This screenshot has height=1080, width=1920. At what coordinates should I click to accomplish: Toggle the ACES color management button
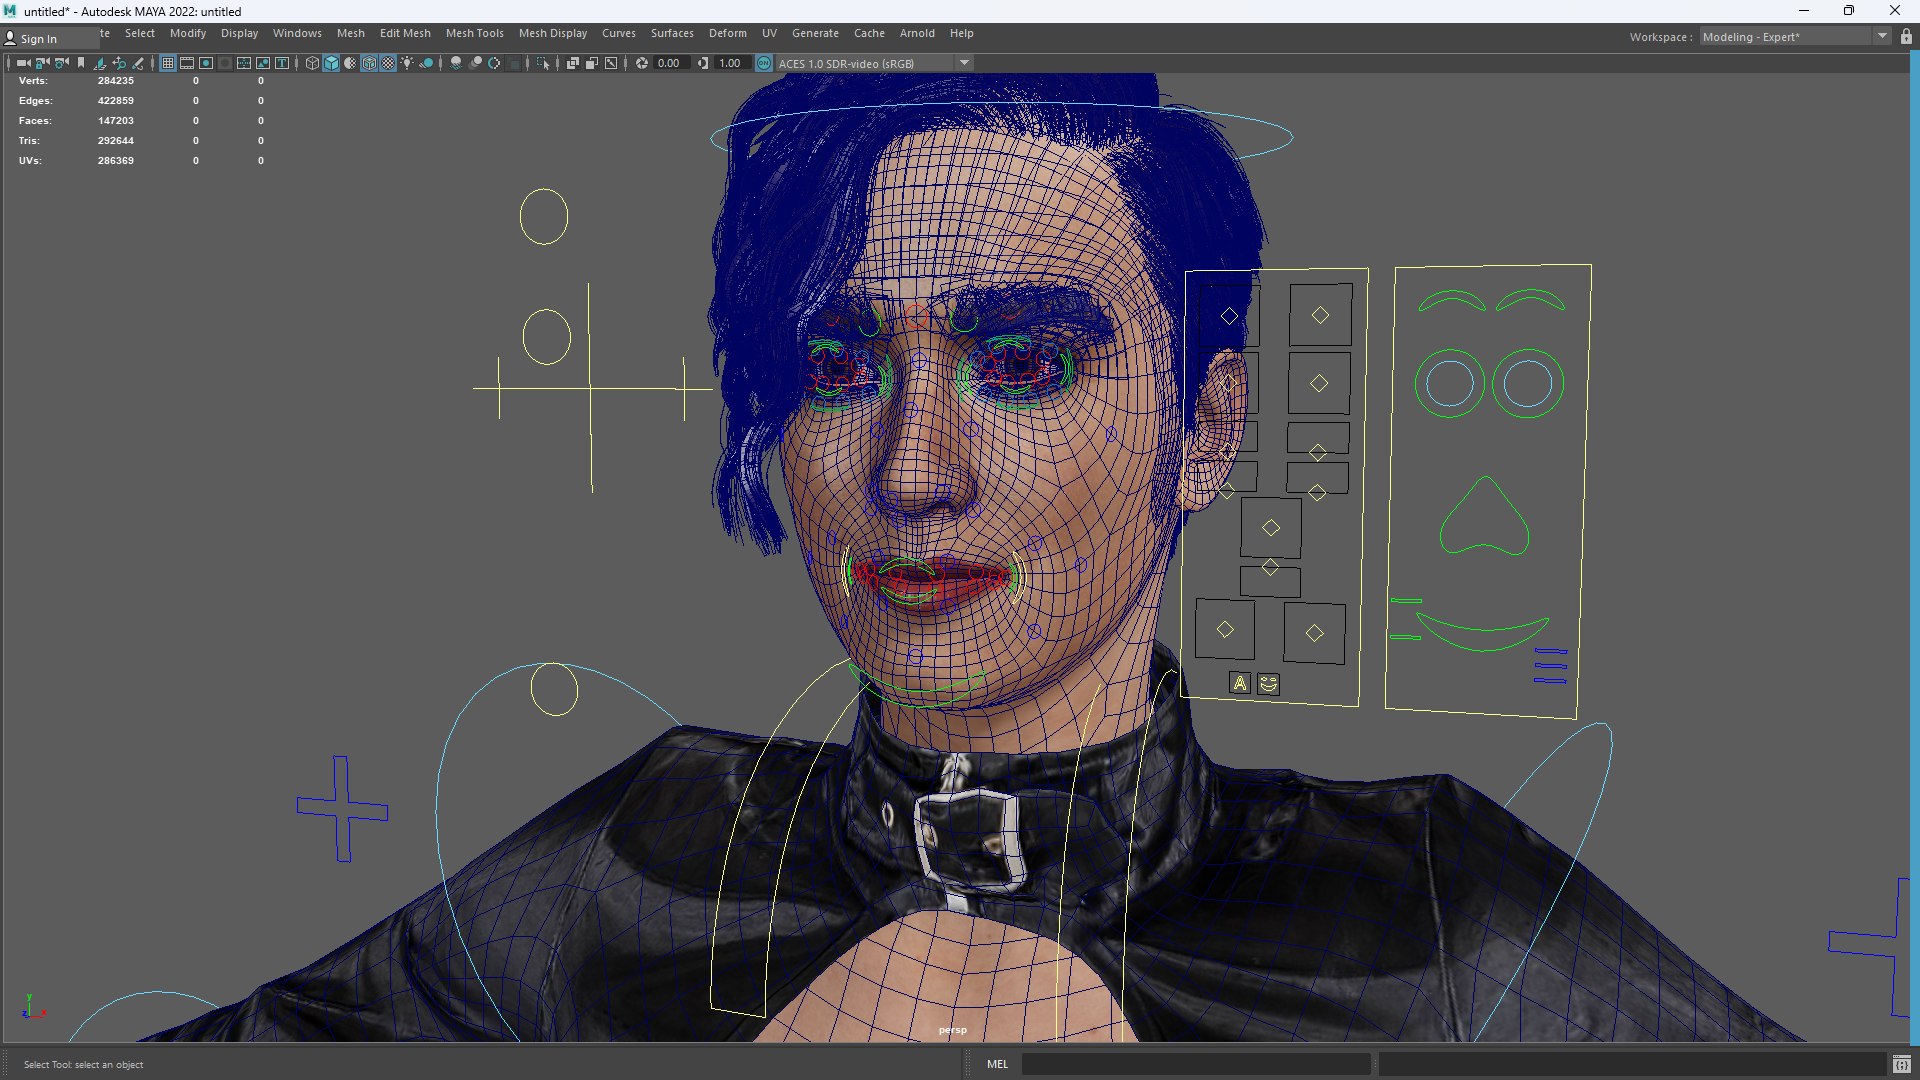point(764,63)
